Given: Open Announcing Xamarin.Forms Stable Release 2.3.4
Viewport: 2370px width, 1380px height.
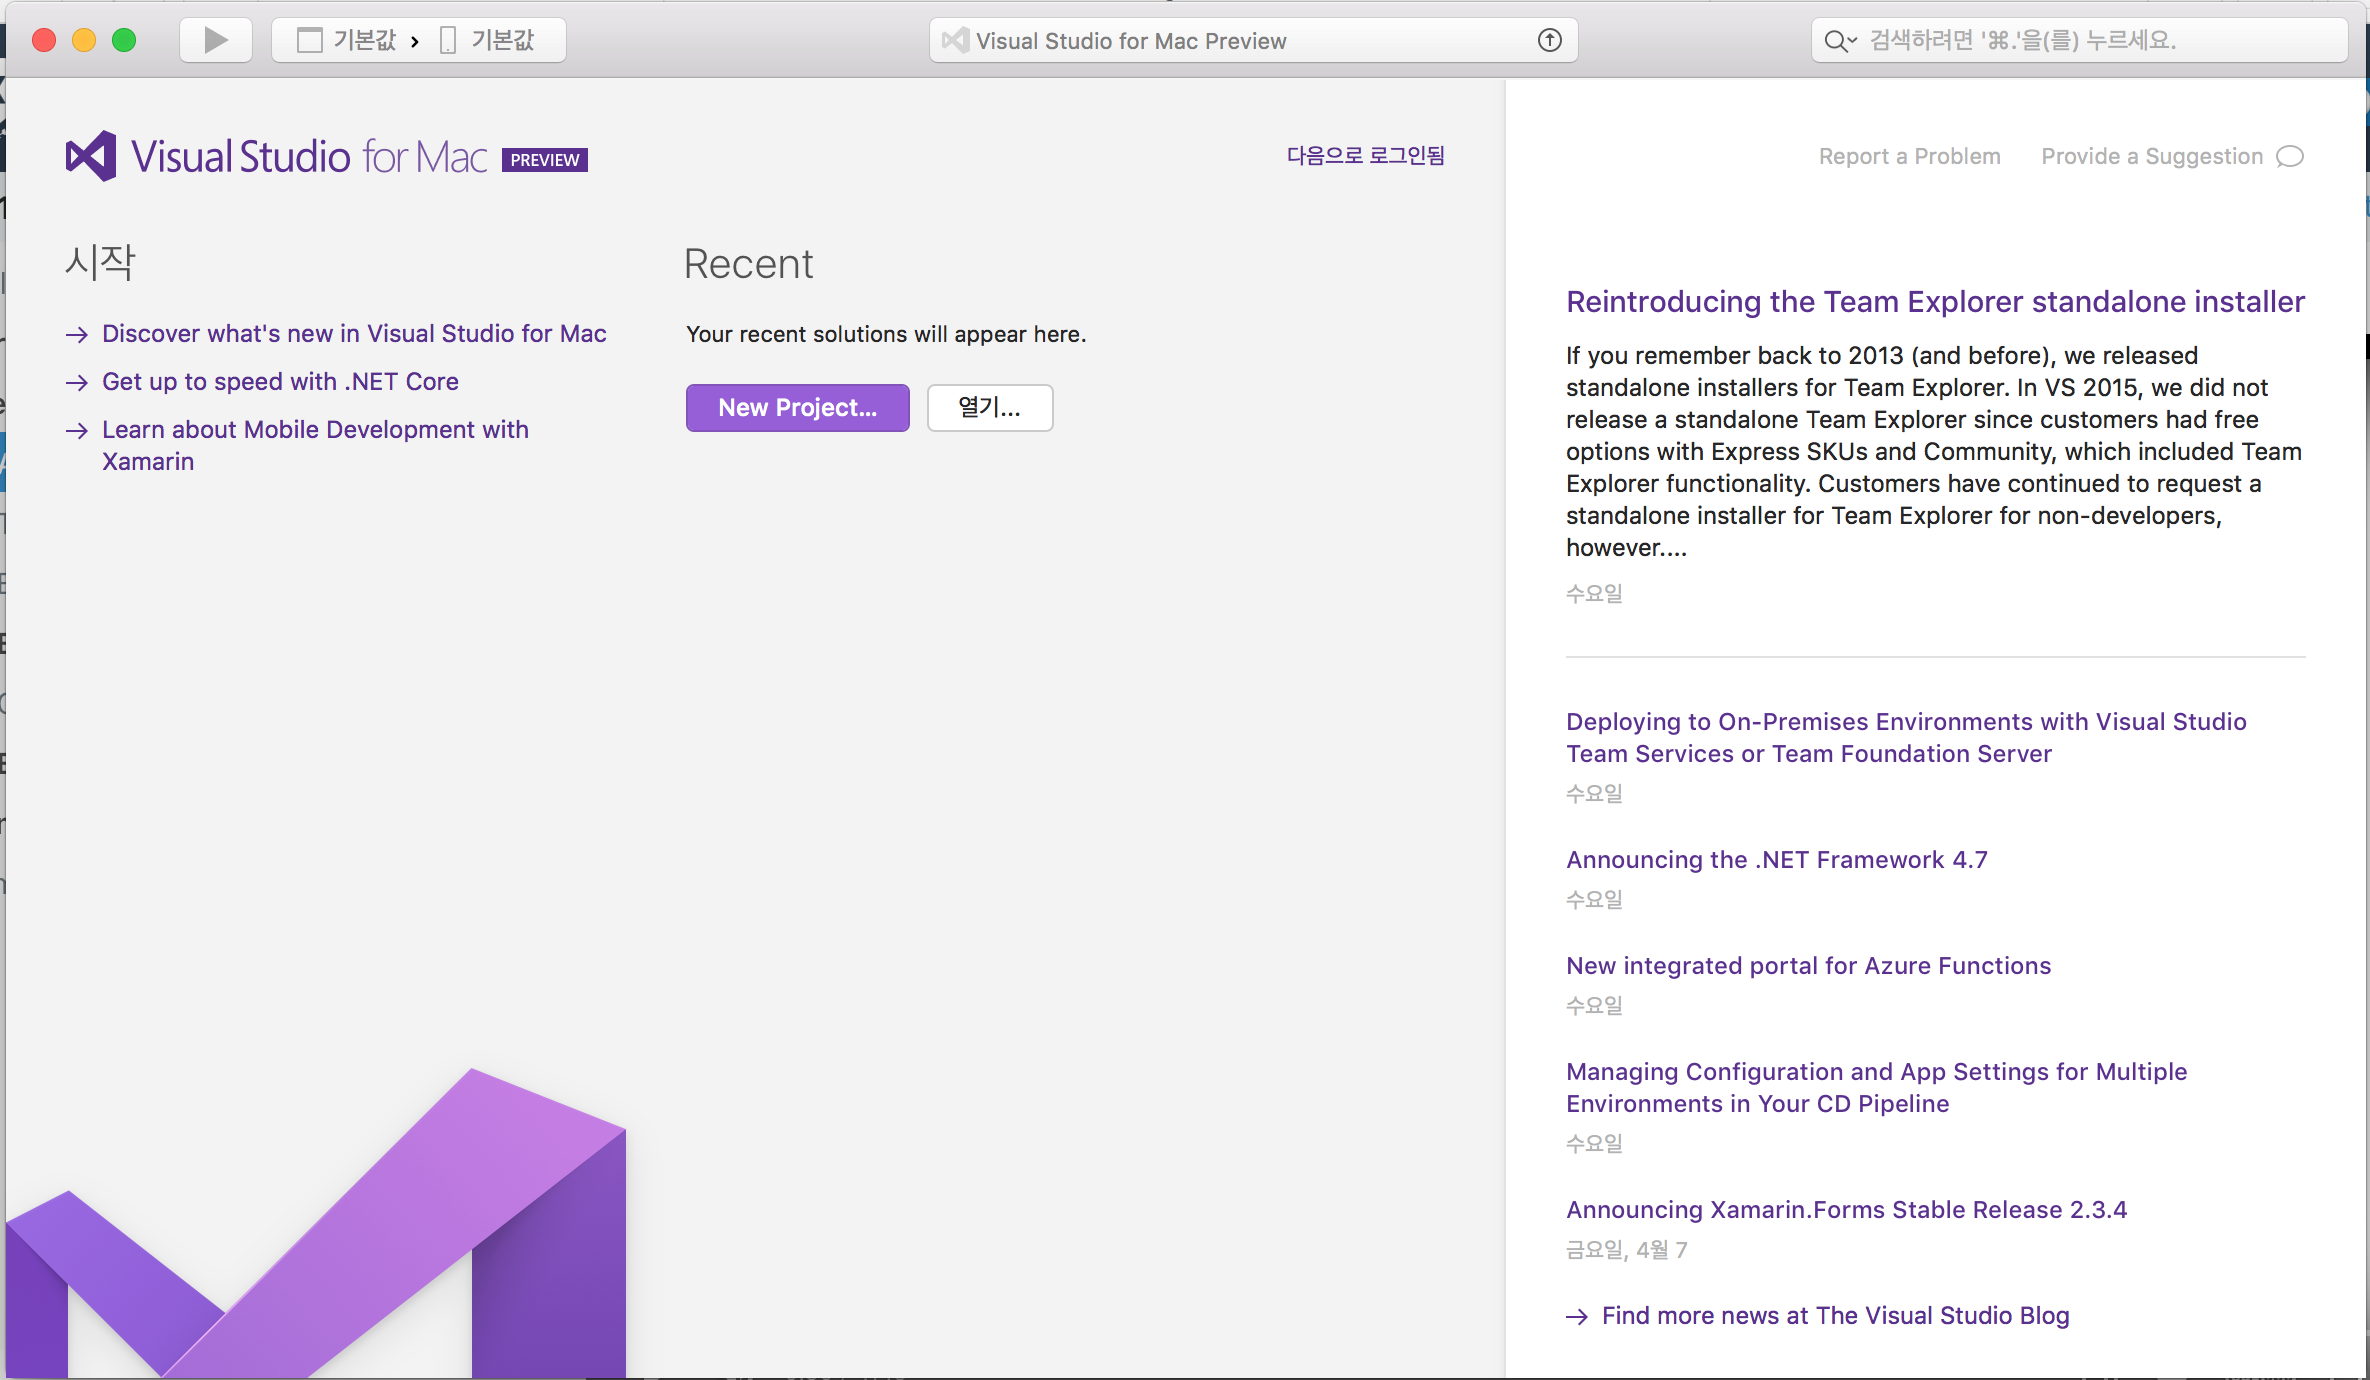Looking at the screenshot, I should click(1846, 1210).
